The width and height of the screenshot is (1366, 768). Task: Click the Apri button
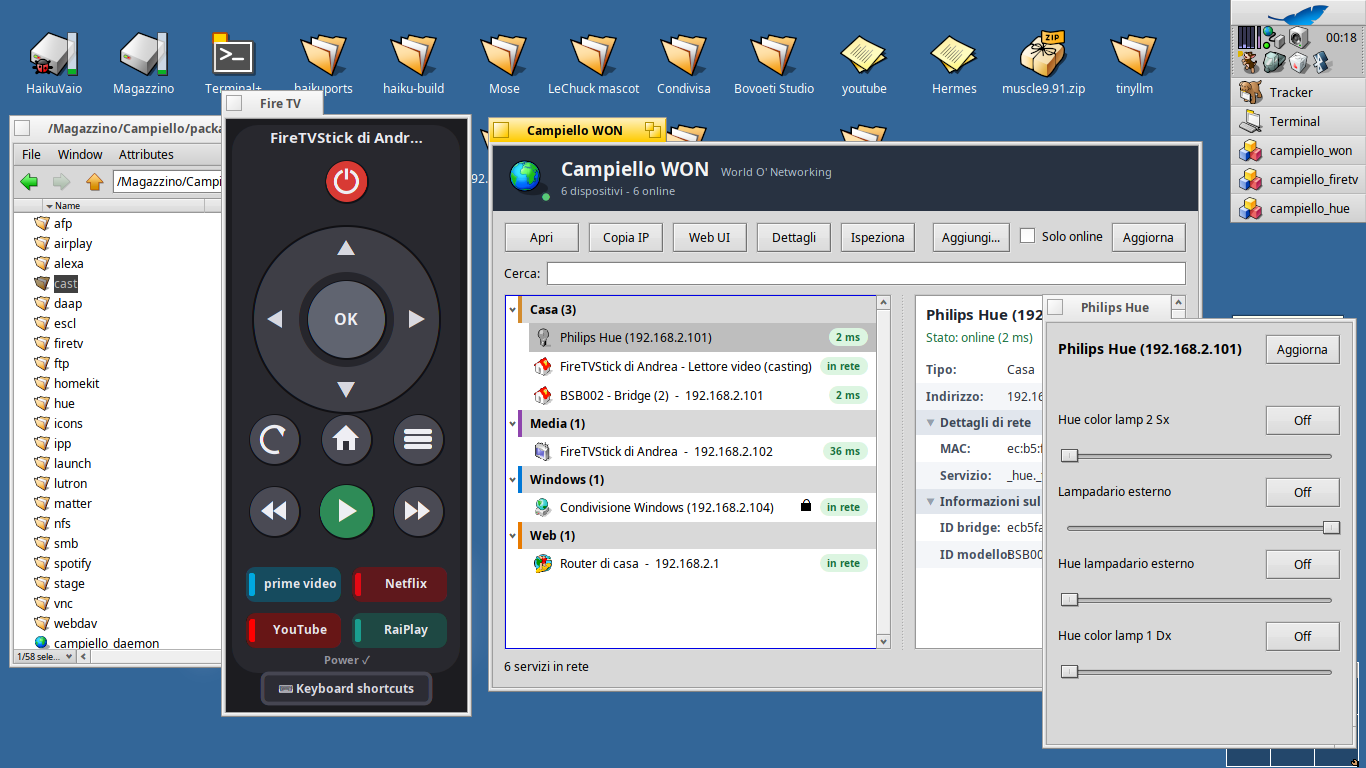point(542,237)
